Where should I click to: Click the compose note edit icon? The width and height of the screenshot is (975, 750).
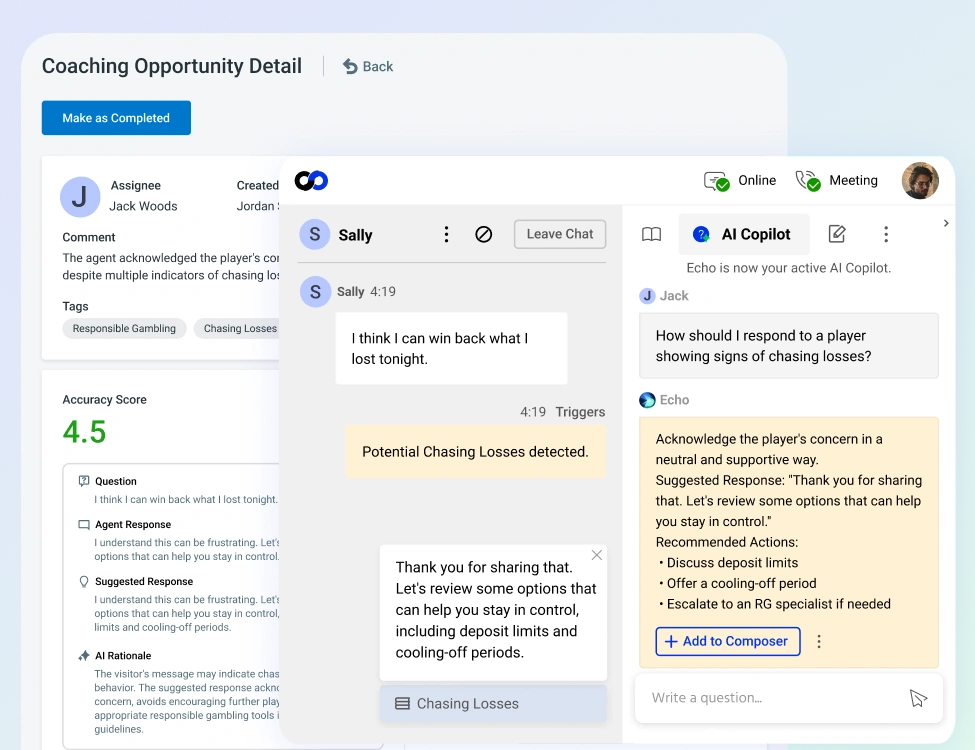click(x=837, y=234)
